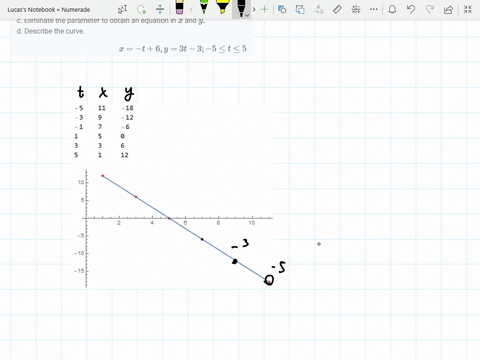480x360 pixels.
Task: Select the green pen
Action: pyautogui.click(x=204, y=7)
